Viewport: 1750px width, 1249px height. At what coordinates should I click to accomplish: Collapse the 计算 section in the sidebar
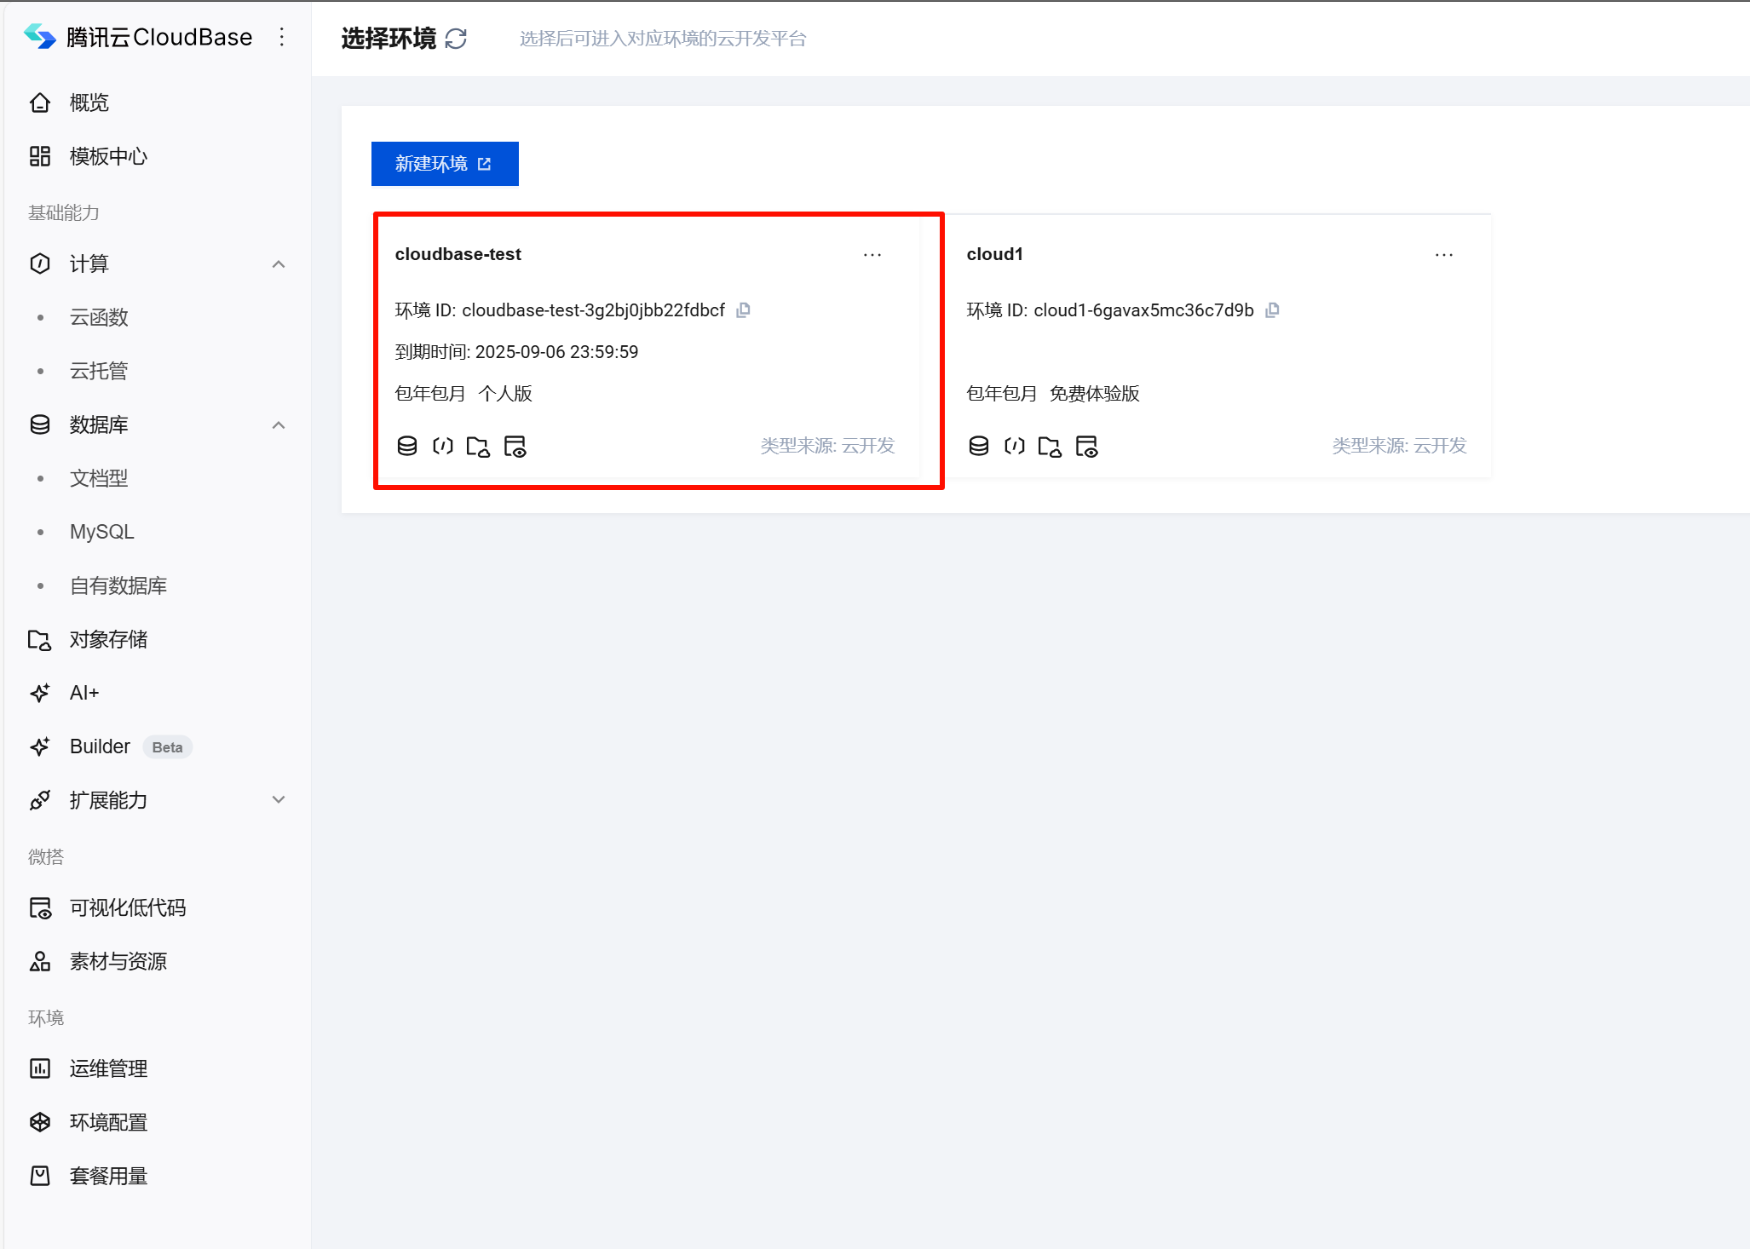(278, 264)
